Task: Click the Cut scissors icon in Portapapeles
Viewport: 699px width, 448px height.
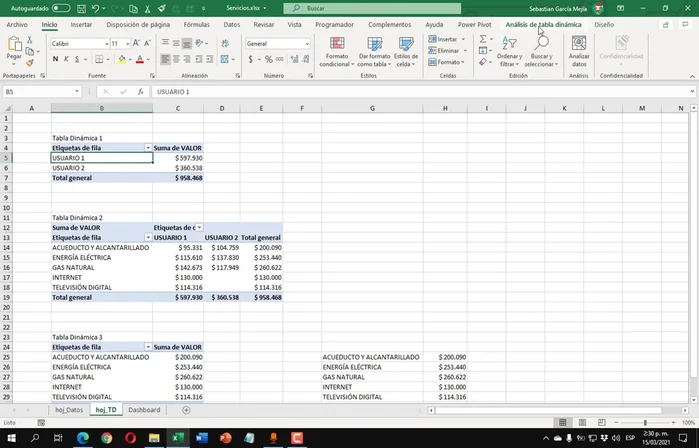Action: click(x=29, y=40)
